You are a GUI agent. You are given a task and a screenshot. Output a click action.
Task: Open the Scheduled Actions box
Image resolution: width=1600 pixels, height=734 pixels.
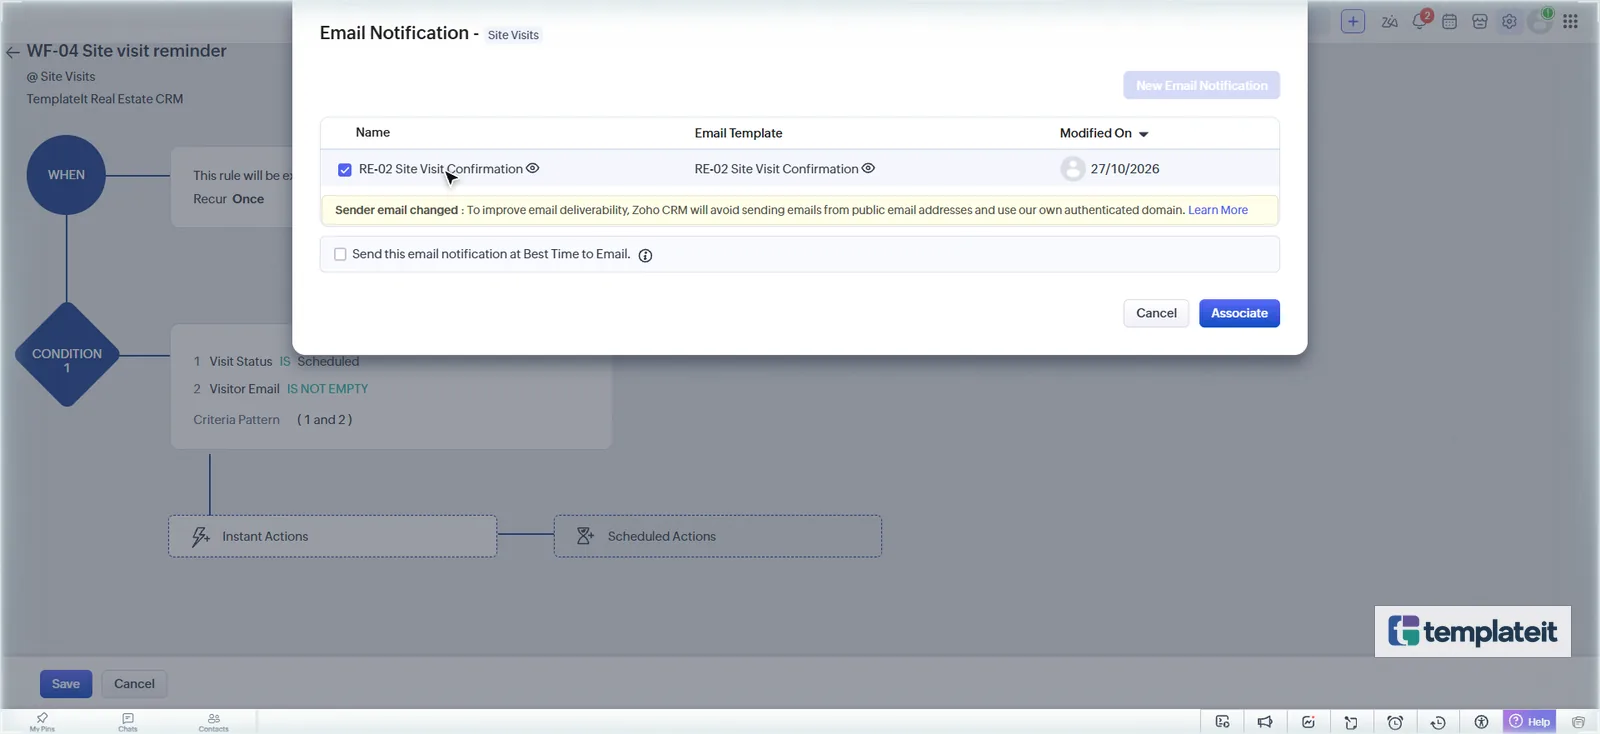click(x=717, y=536)
